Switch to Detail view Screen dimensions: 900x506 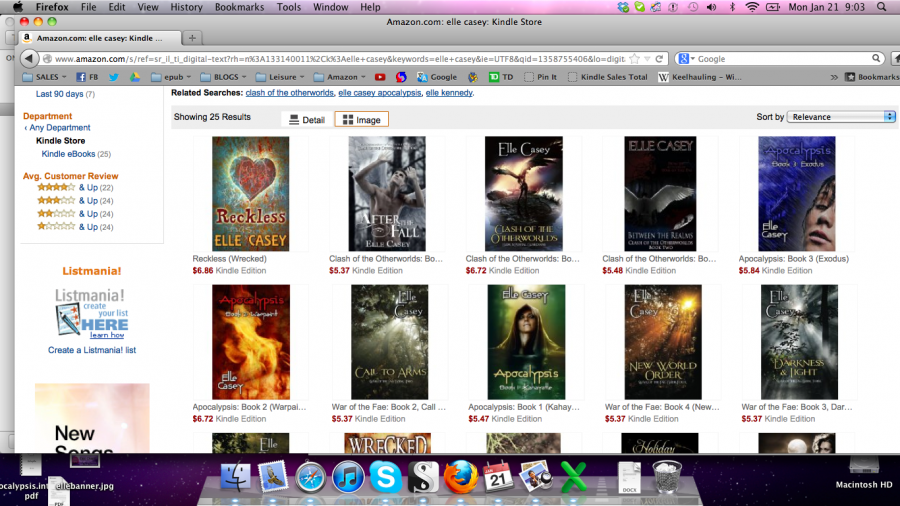click(307, 119)
